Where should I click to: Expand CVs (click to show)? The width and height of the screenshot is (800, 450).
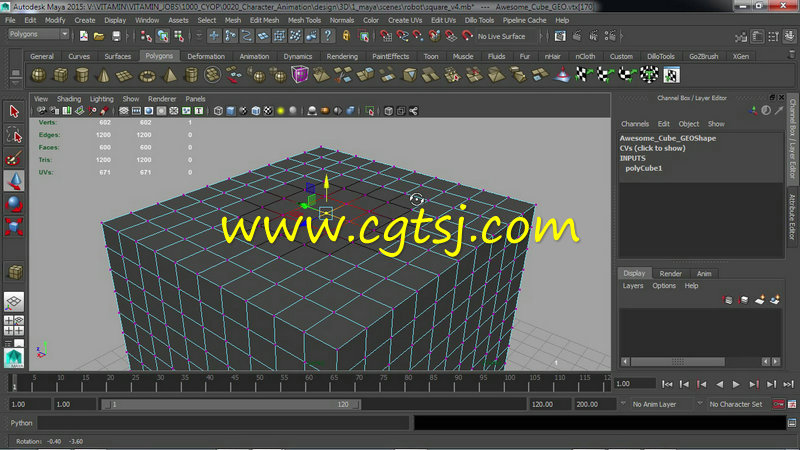(x=652, y=148)
